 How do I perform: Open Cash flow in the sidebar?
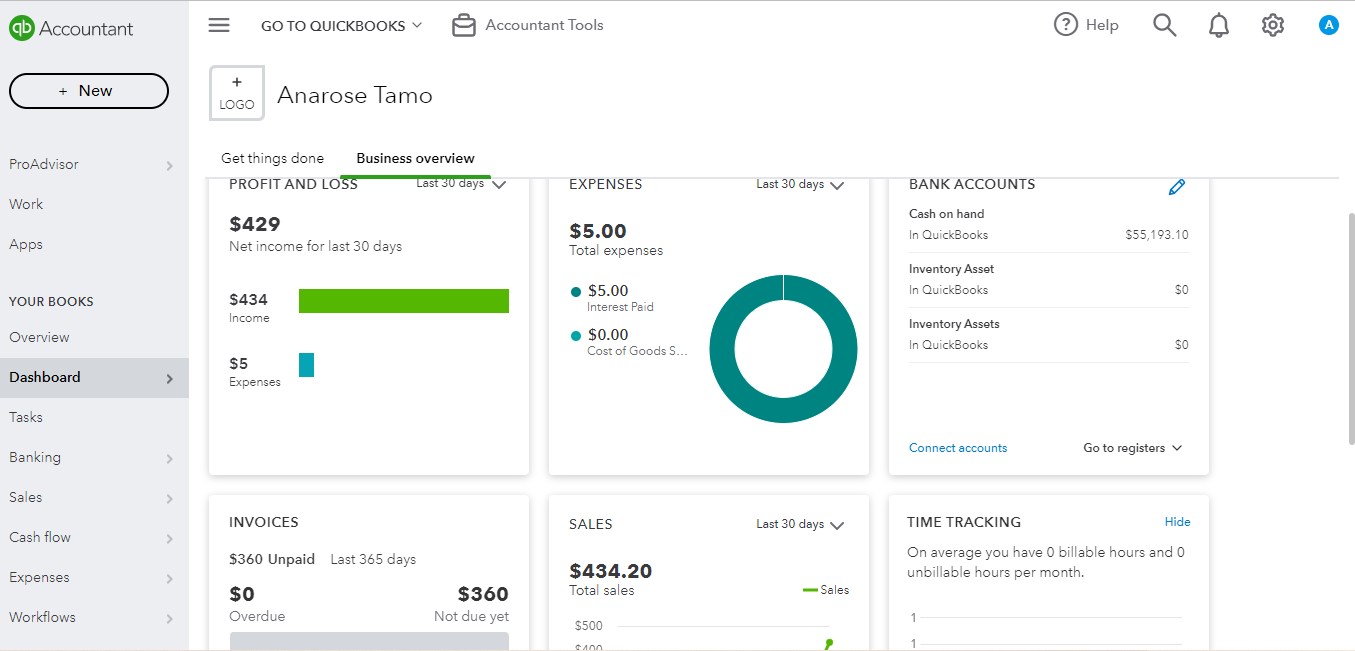coord(40,537)
